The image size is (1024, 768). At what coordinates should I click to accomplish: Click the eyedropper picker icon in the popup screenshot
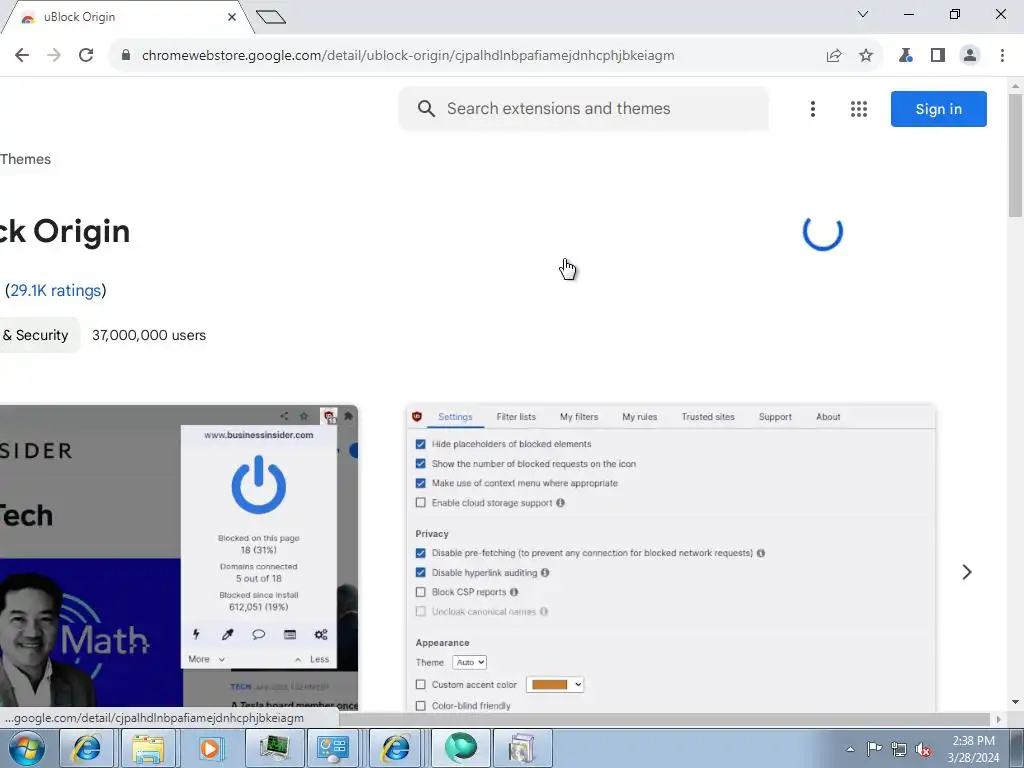click(227, 634)
